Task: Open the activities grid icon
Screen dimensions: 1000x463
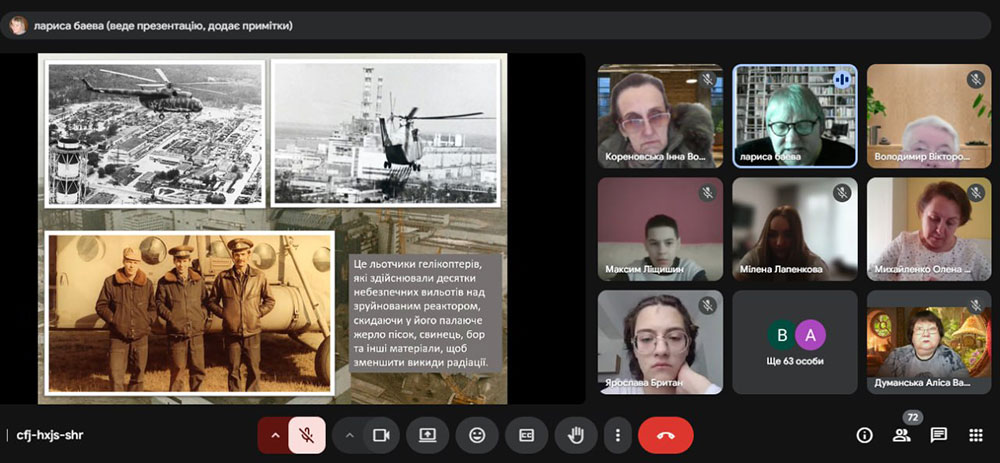Action: pos(976,435)
